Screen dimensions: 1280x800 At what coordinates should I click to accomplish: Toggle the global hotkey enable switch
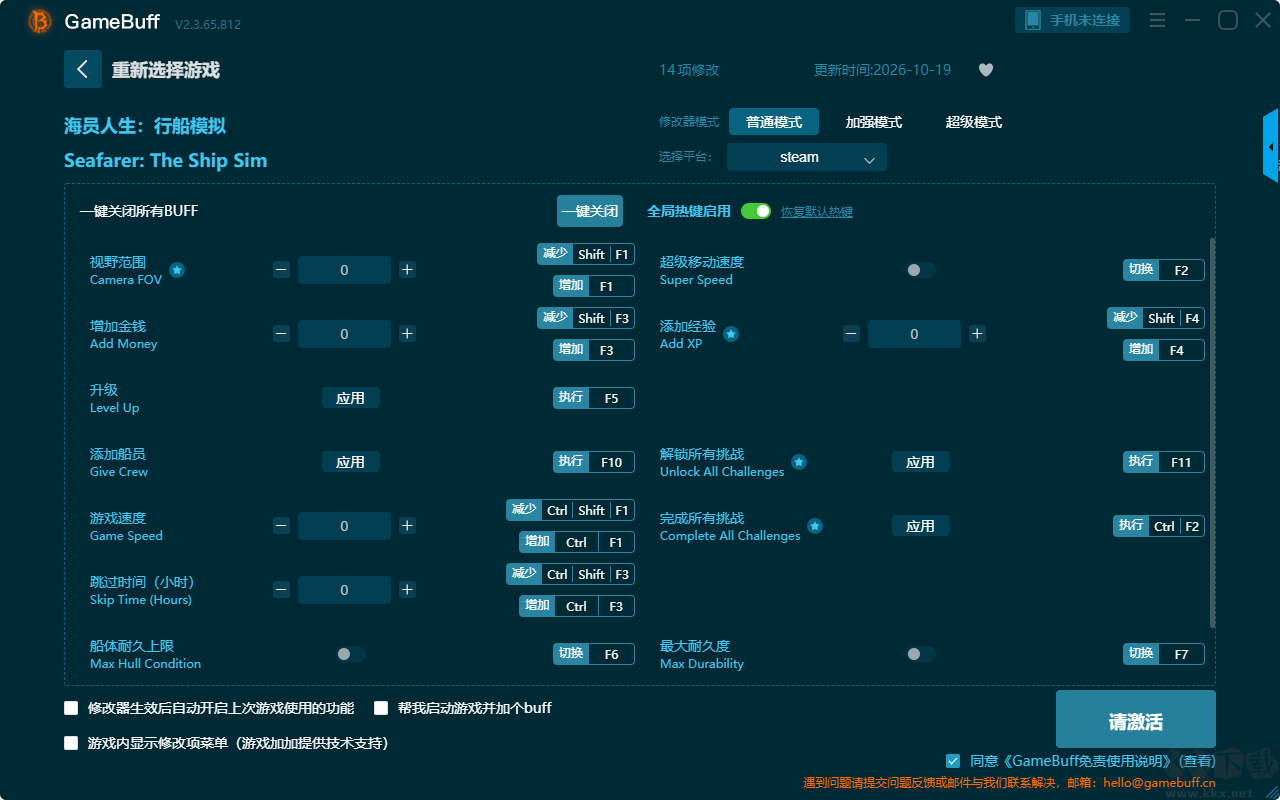[x=756, y=211]
